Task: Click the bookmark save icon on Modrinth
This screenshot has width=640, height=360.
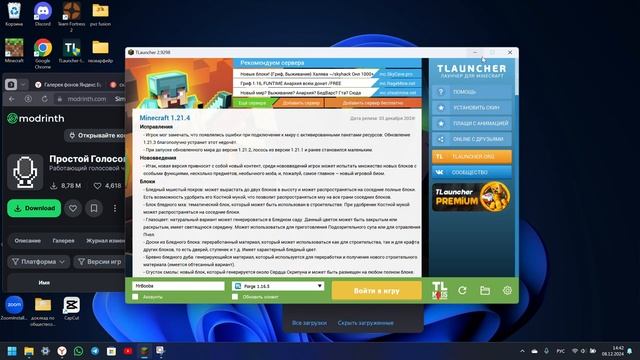Action: [94, 208]
